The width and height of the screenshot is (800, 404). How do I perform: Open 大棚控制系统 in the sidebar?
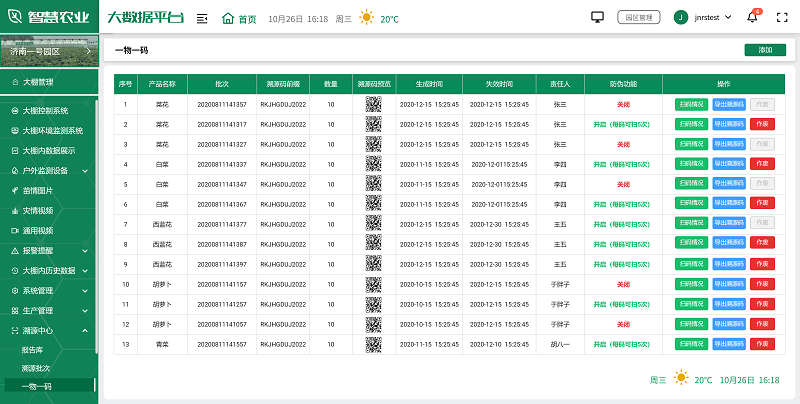[45, 110]
